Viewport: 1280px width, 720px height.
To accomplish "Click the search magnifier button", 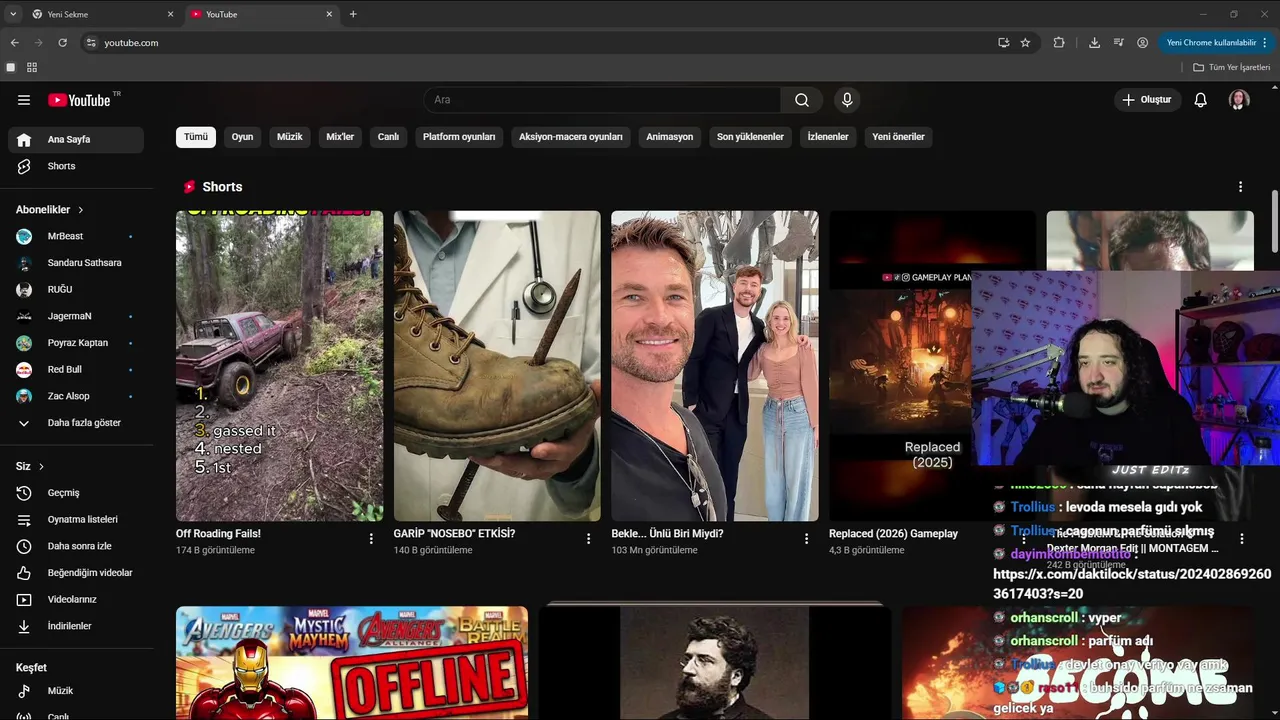I will coord(802,100).
